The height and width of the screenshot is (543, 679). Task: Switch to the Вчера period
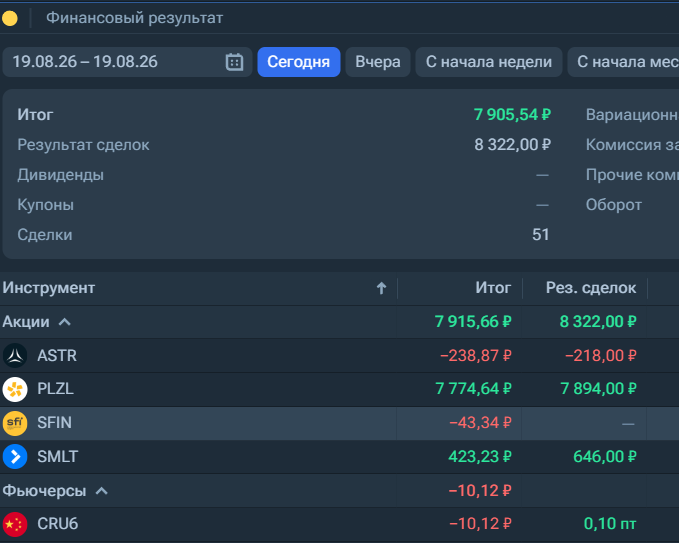pos(378,62)
